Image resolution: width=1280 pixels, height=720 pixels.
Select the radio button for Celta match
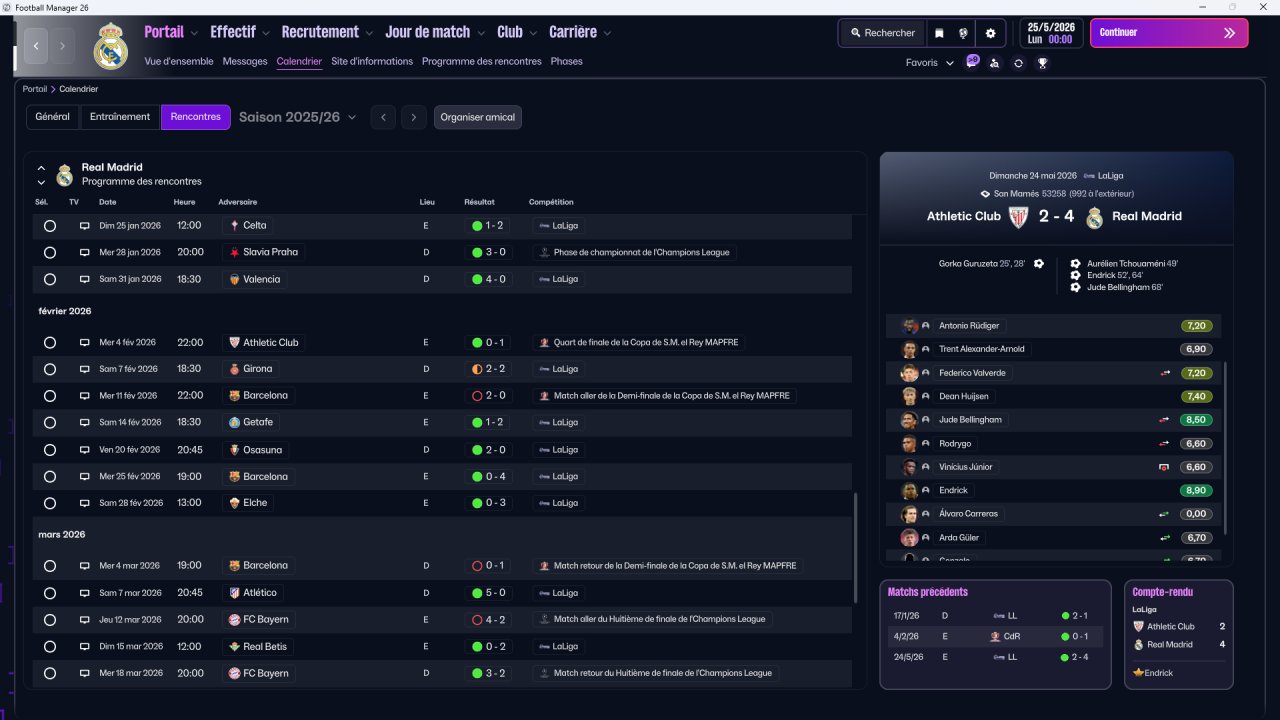tap(49, 226)
